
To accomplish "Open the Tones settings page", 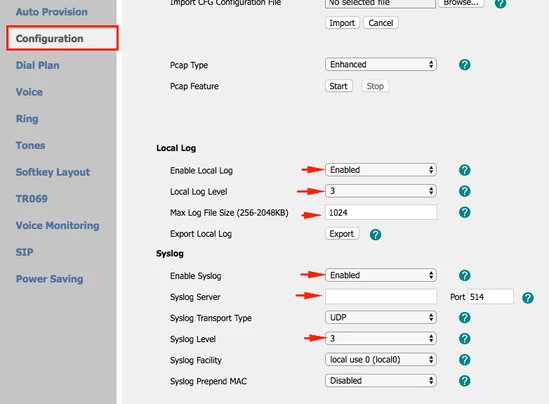I will click(30, 146).
